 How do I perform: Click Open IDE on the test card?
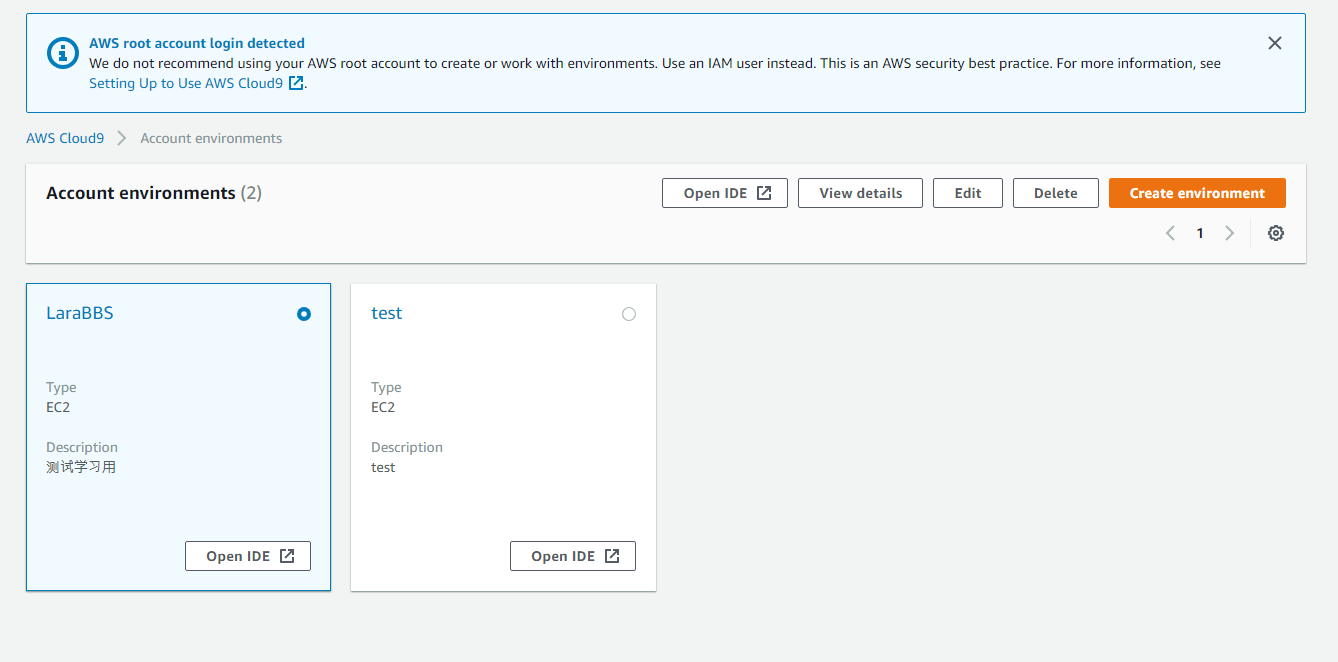[573, 556]
